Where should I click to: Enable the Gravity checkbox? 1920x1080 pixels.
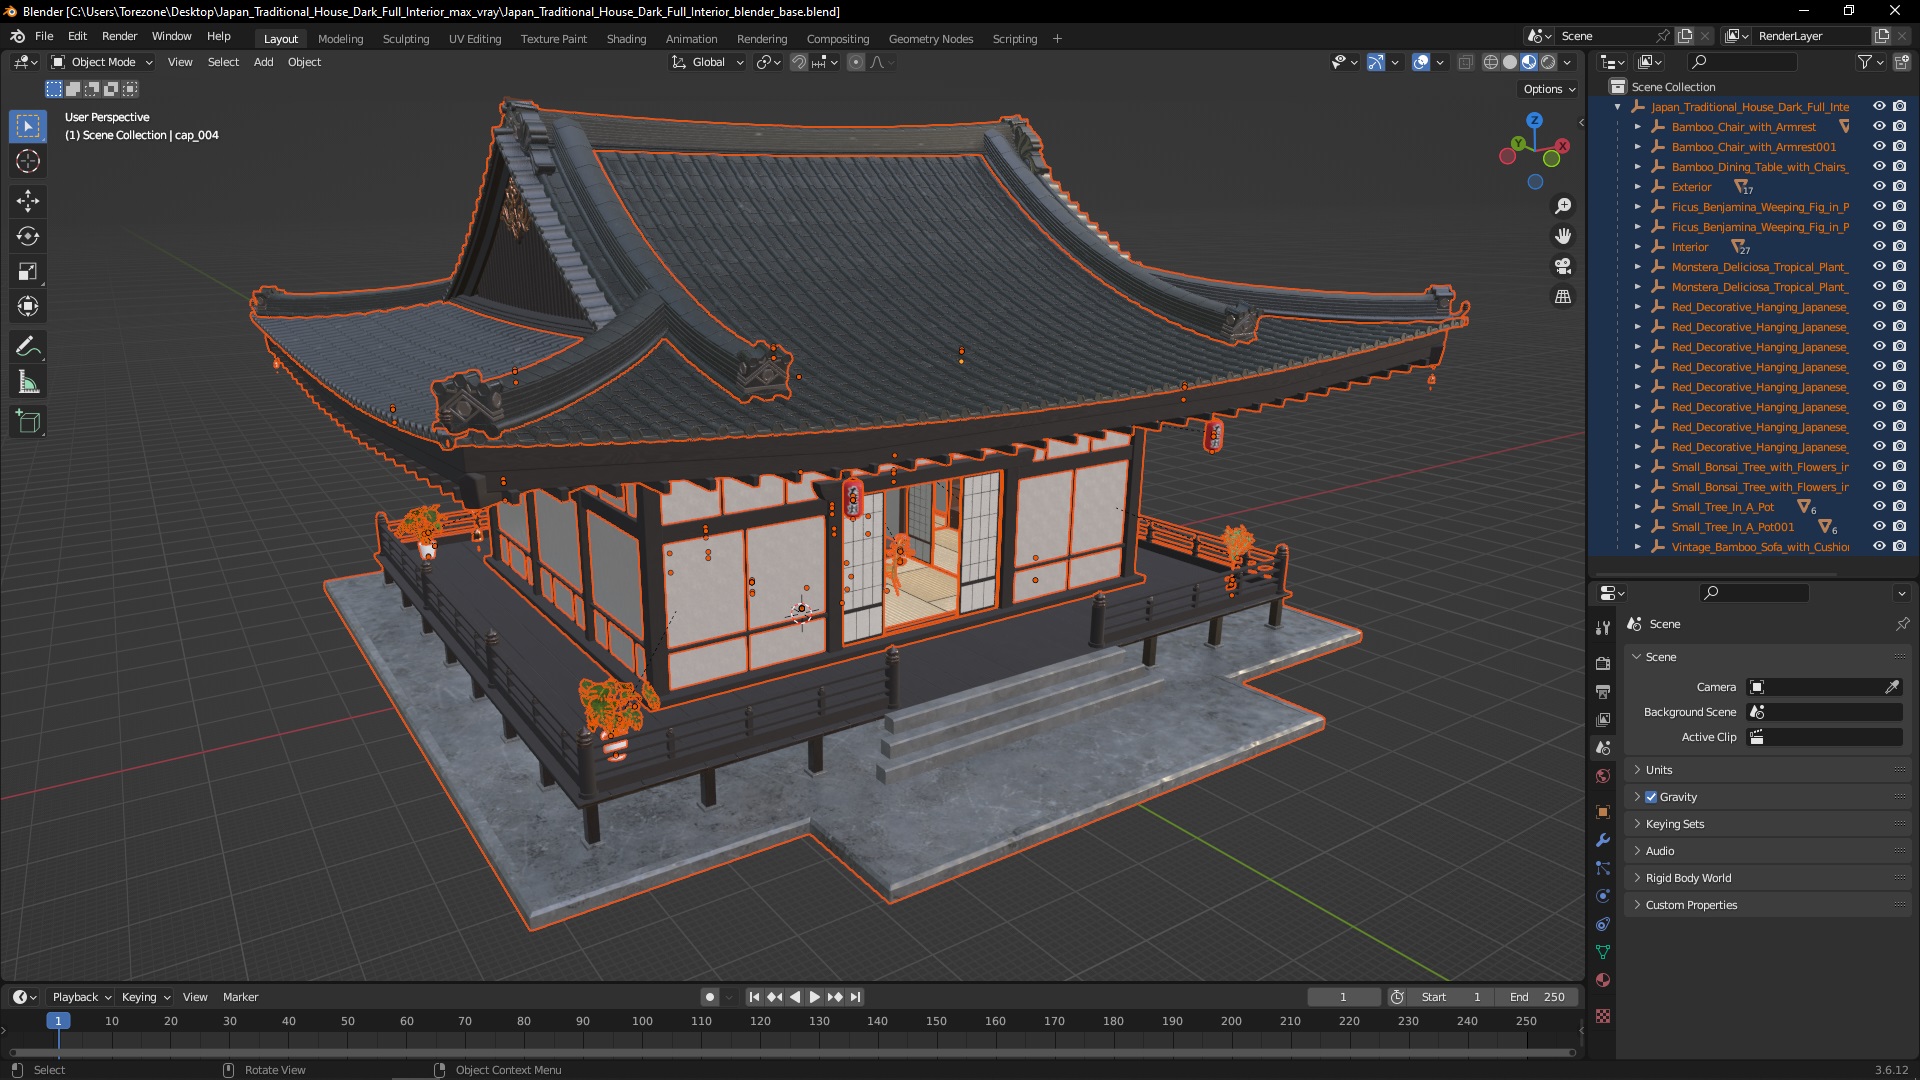(1651, 797)
